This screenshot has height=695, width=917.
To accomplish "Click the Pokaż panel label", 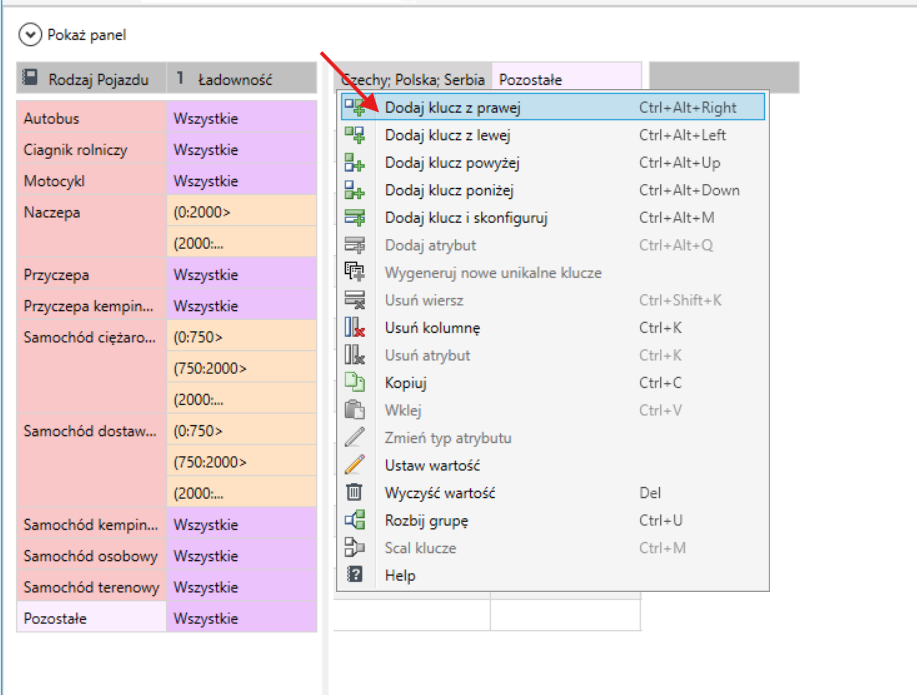I will pos(87,35).
